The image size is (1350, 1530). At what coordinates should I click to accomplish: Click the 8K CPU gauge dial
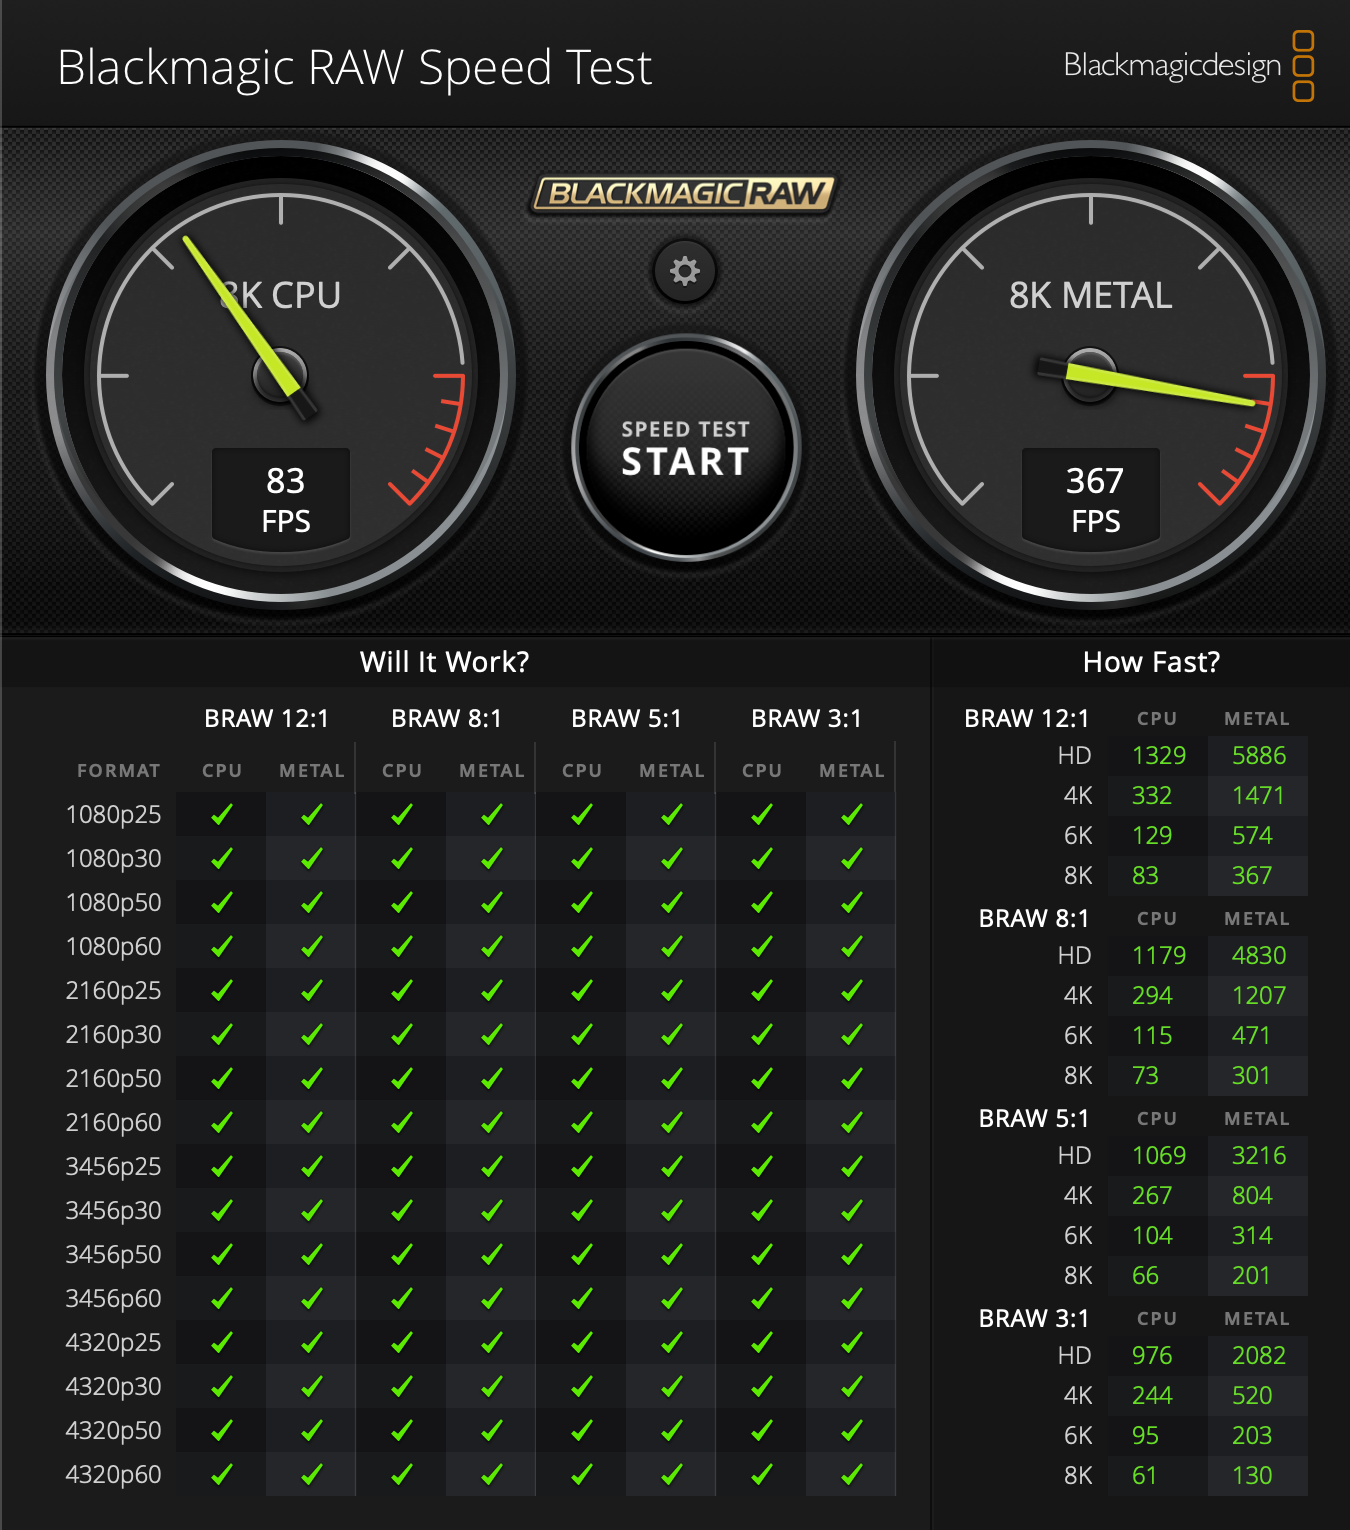click(281, 376)
